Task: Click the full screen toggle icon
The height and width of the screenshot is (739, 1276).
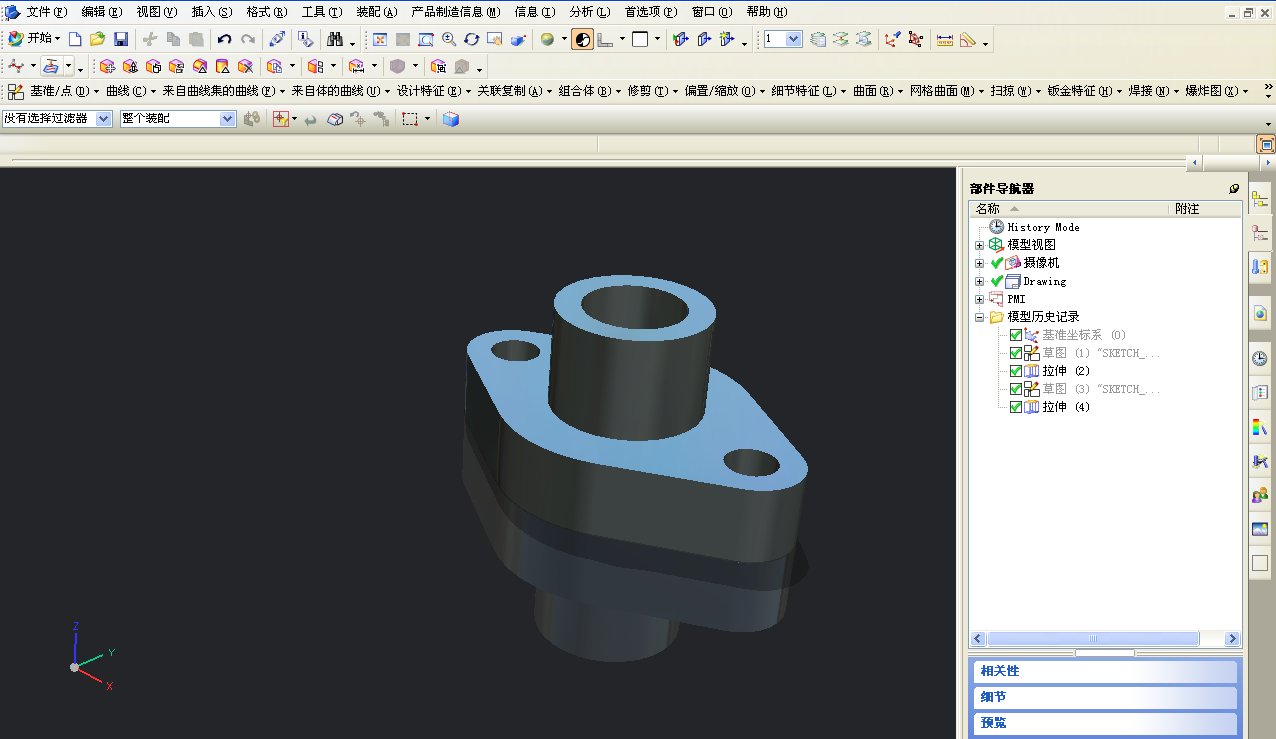Action: coord(1266,145)
